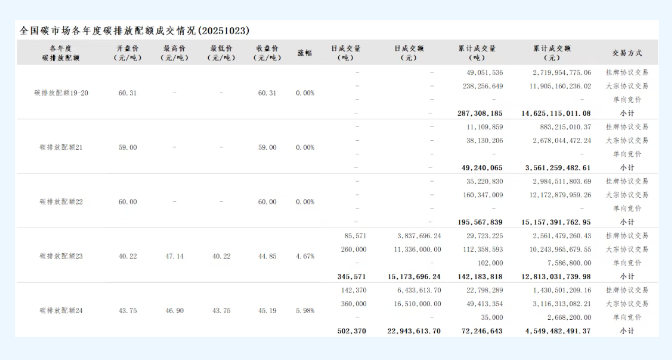Click daily amount 16,510,000.00

click(417, 304)
